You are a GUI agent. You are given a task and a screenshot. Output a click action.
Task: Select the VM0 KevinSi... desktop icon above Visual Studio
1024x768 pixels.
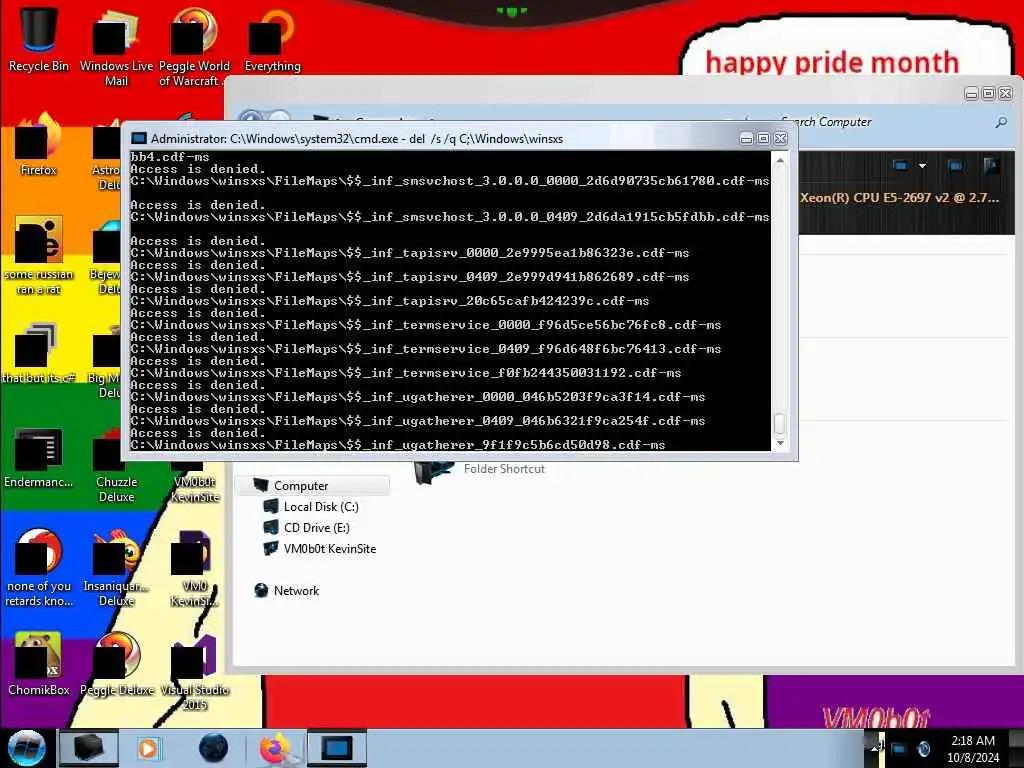click(x=194, y=568)
